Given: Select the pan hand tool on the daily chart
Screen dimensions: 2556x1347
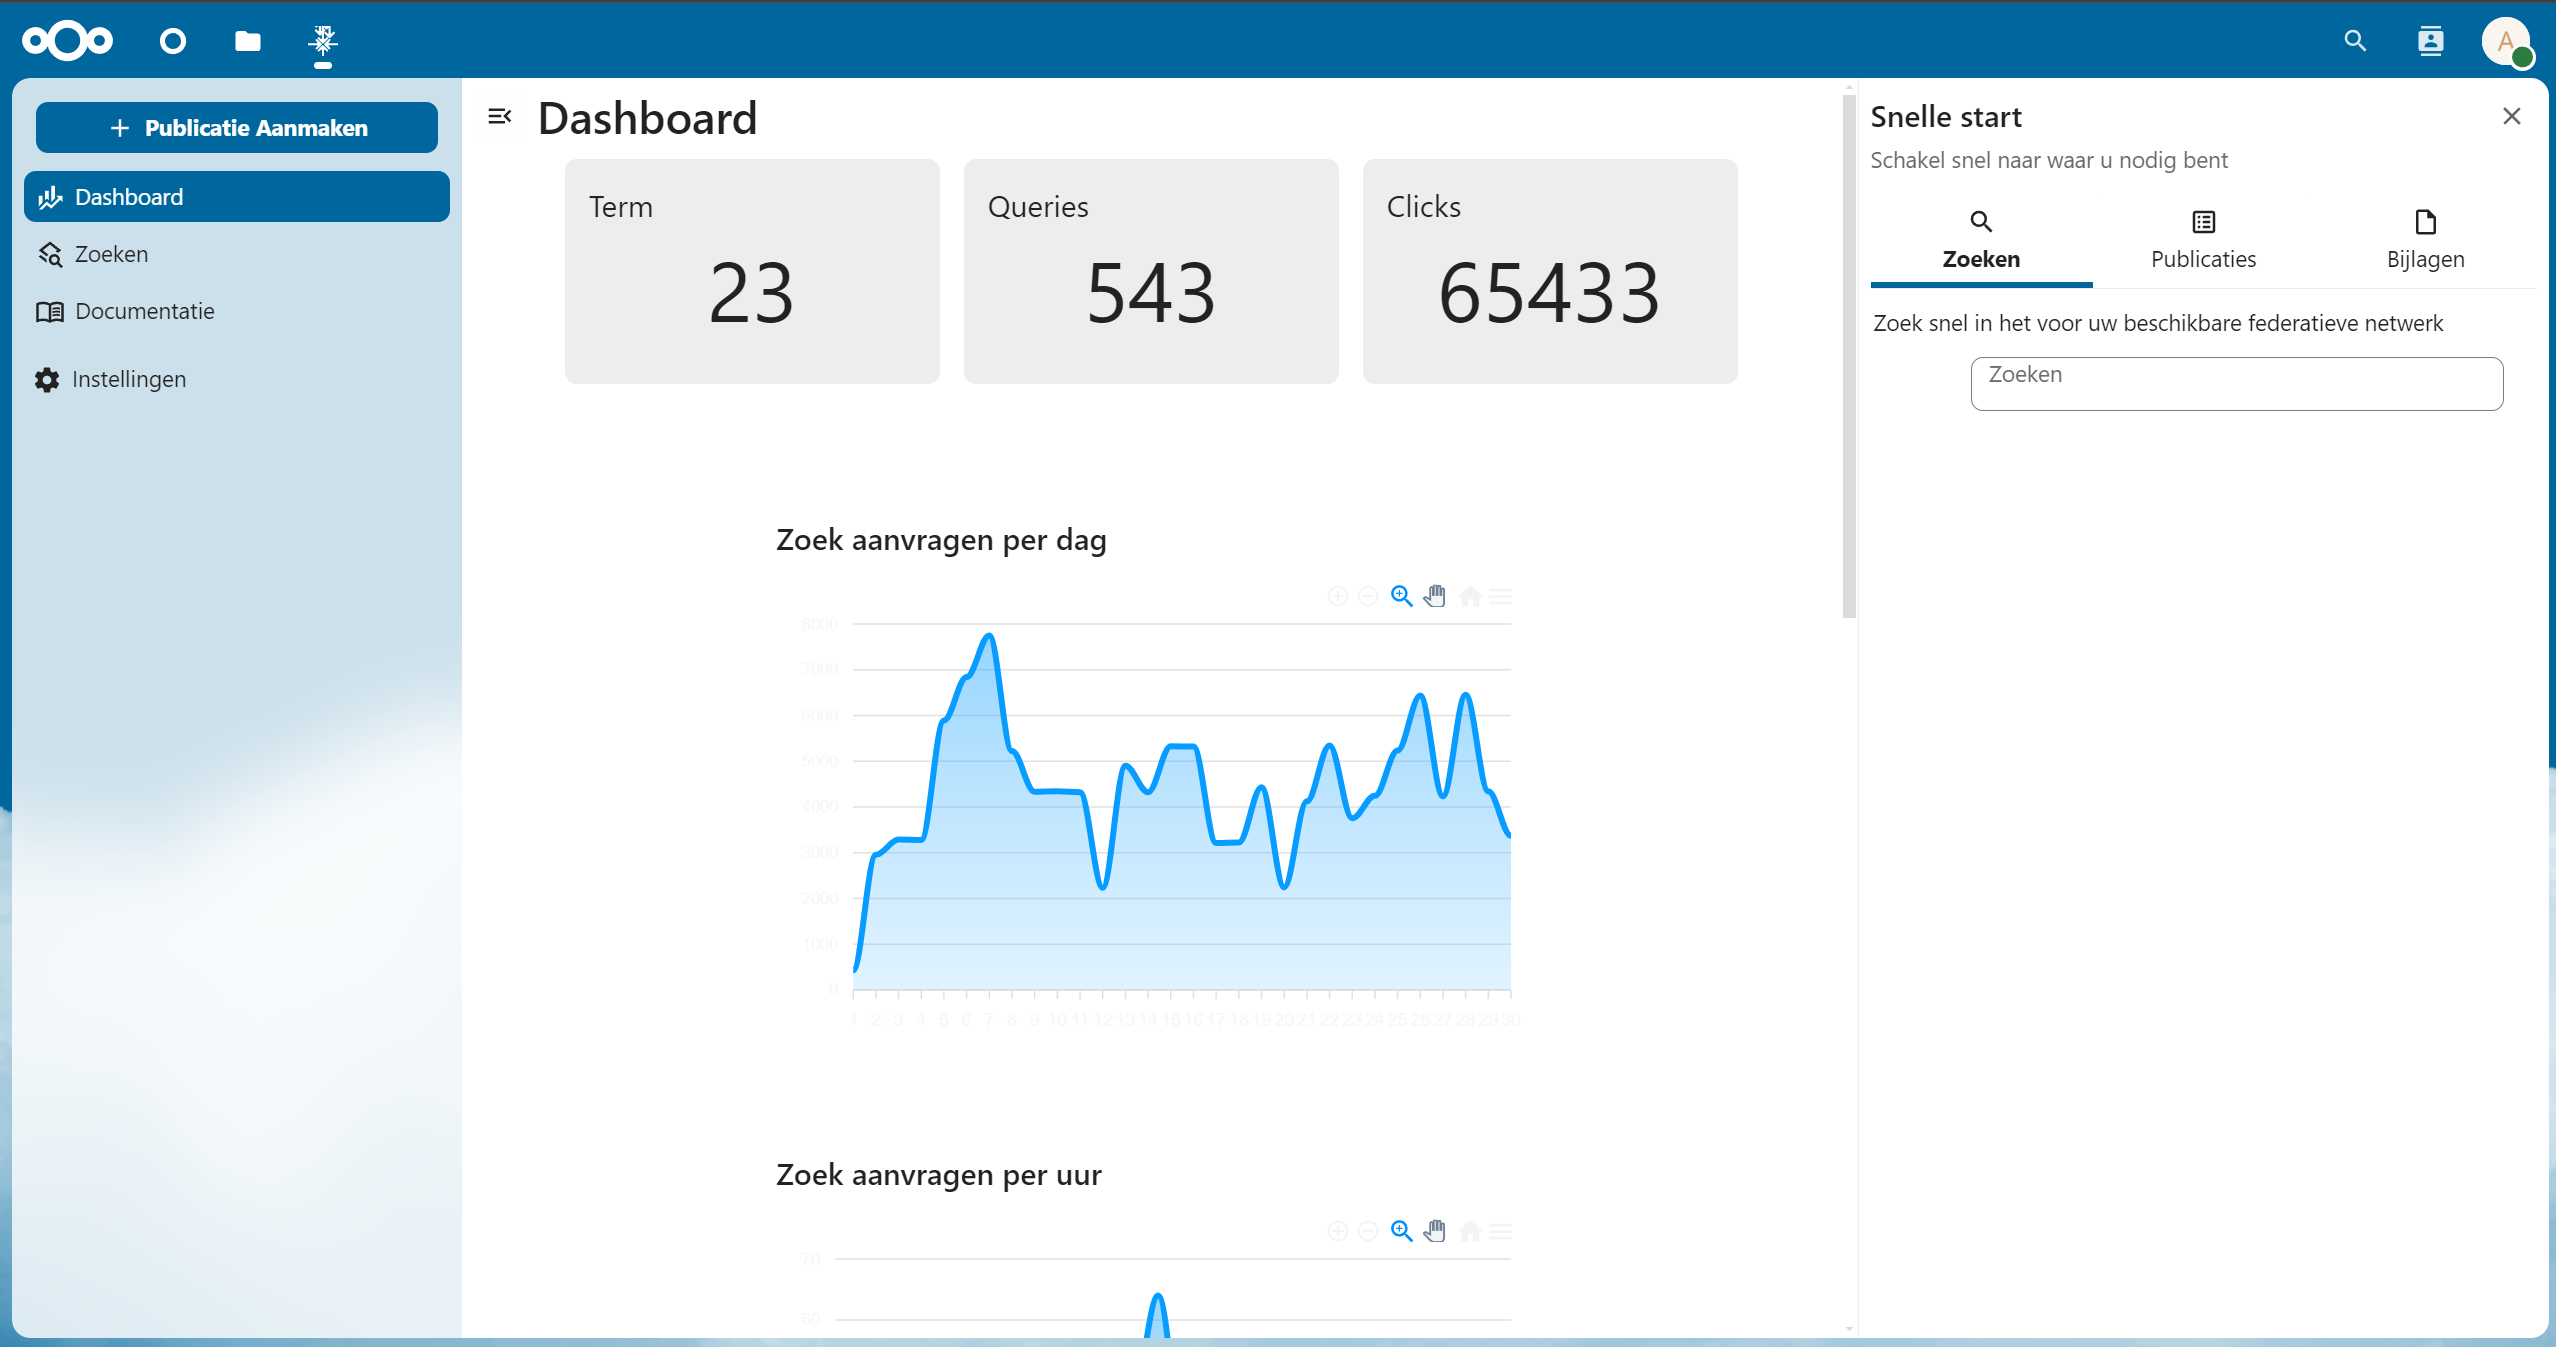Looking at the screenshot, I should coord(1435,596).
